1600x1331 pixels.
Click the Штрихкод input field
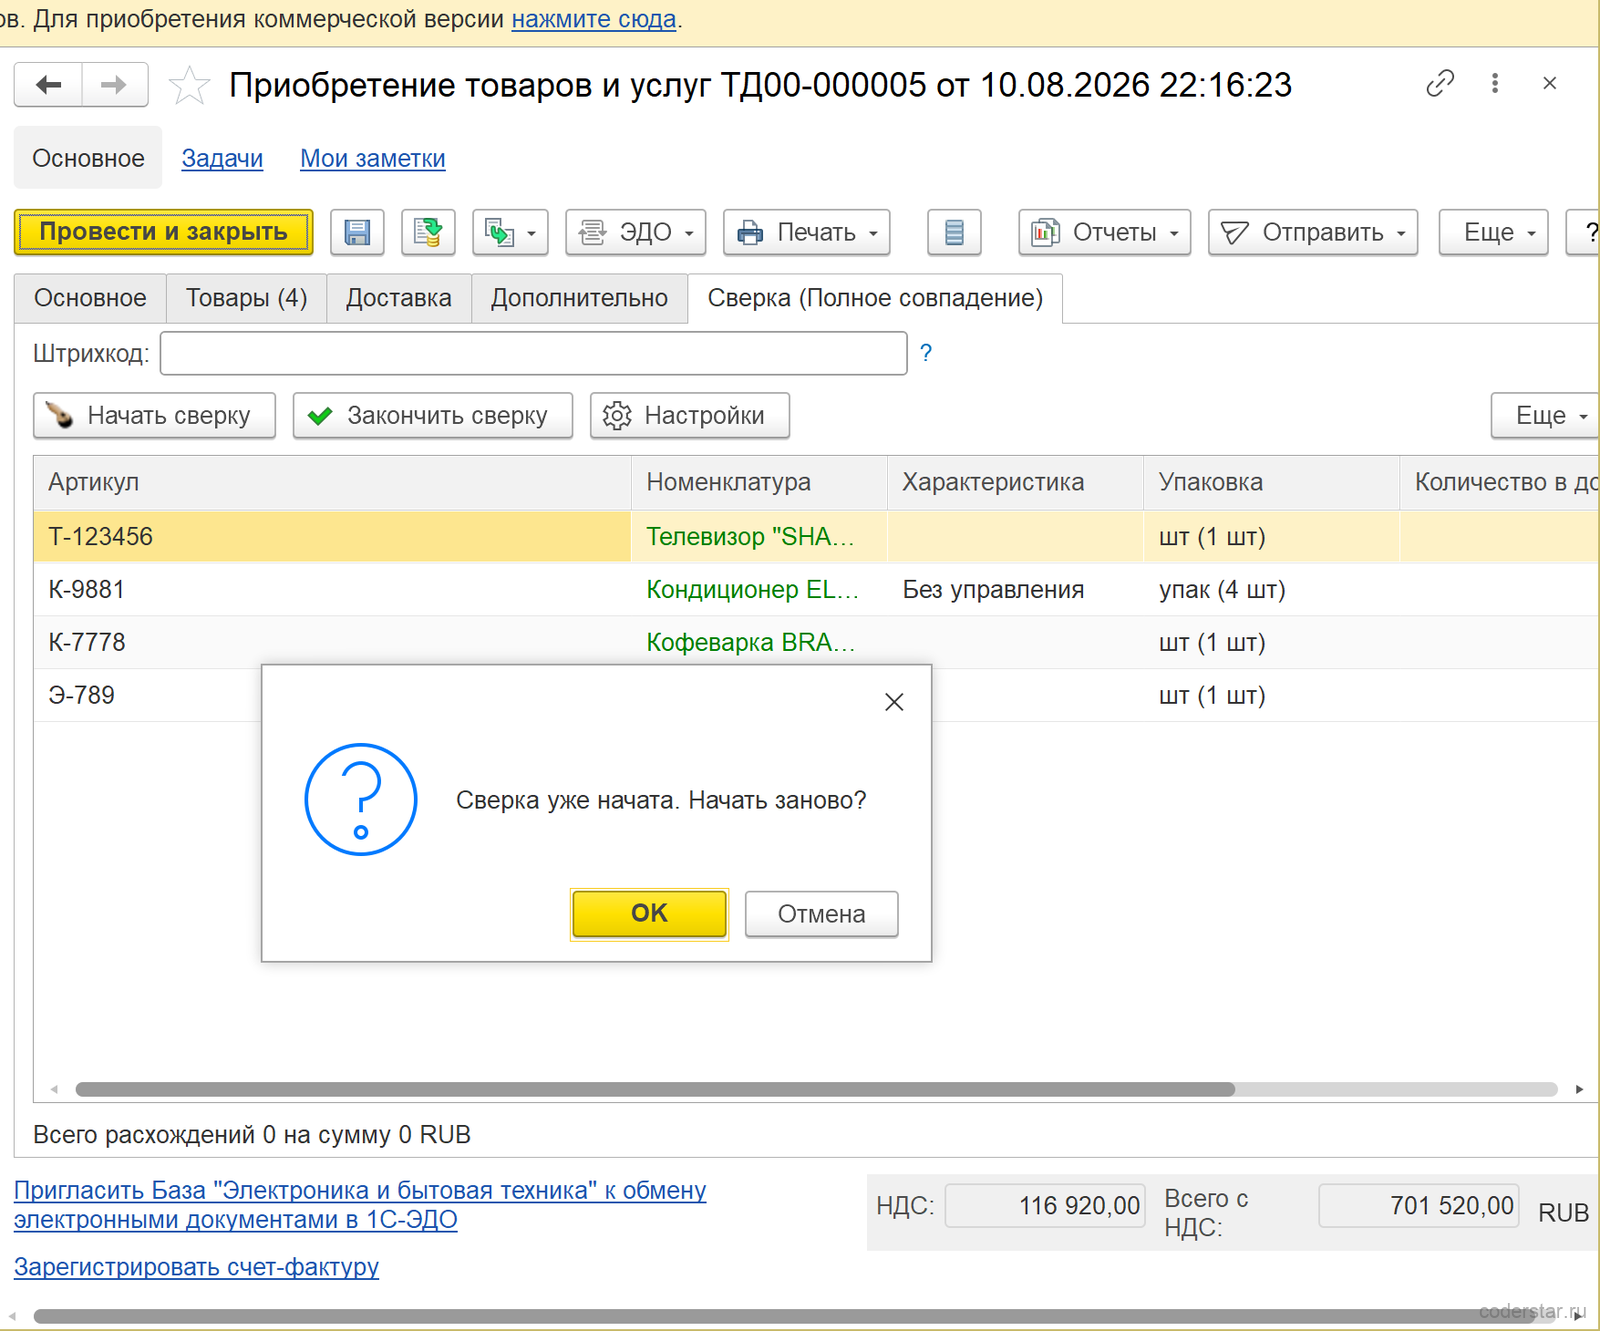[534, 353]
